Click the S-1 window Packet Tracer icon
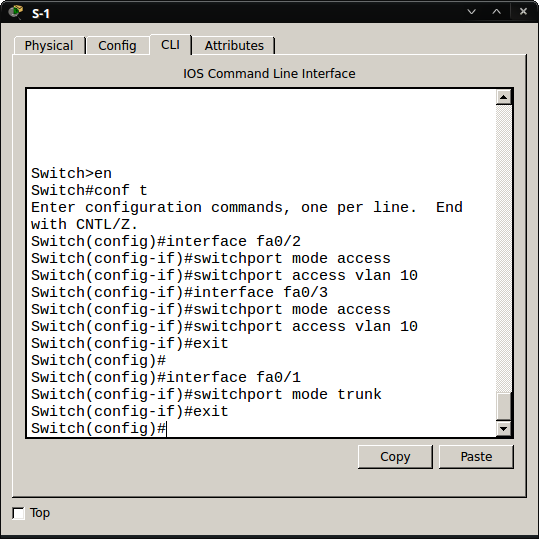Image resolution: width=539 pixels, height=539 pixels. pyautogui.click(x=15, y=12)
